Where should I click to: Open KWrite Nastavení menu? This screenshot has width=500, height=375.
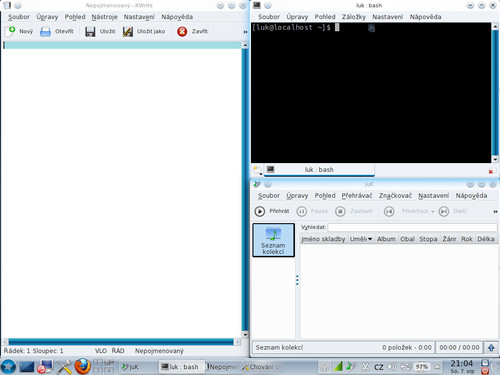(139, 17)
